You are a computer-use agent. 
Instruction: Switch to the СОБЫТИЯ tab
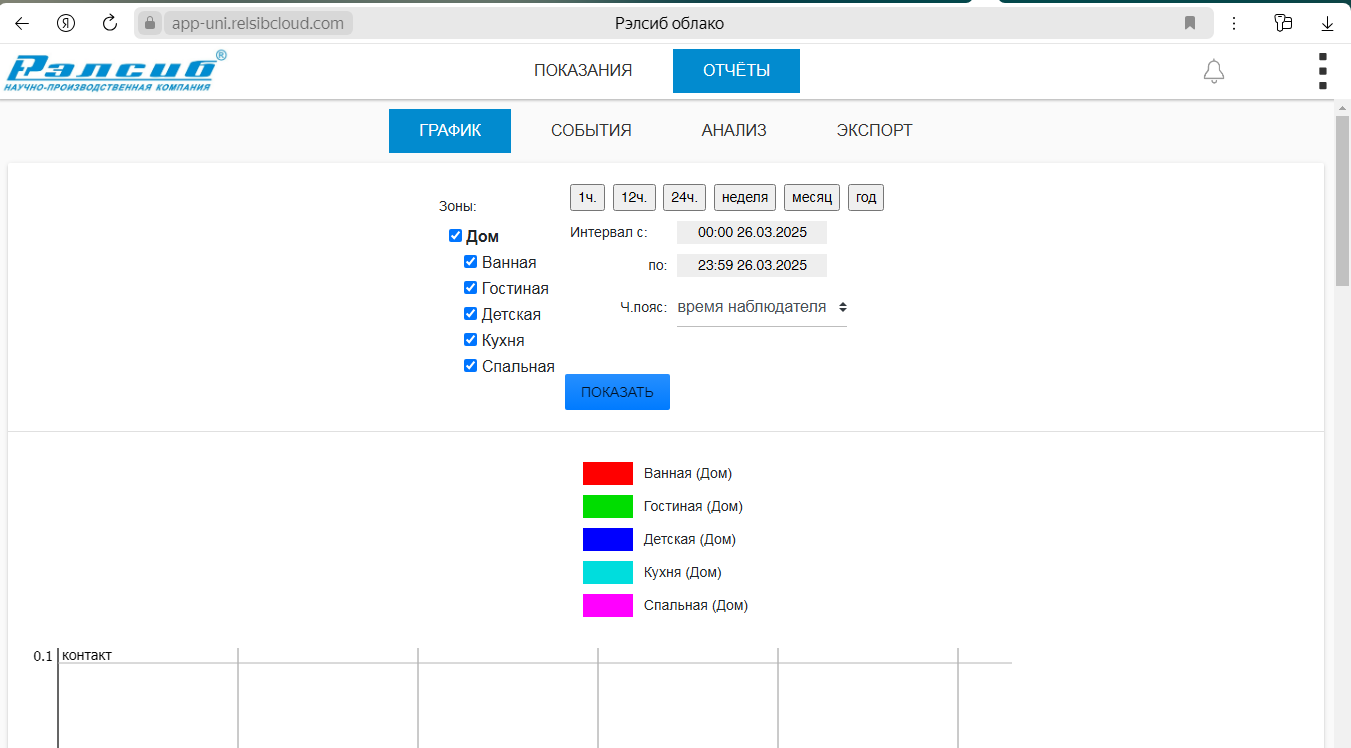click(591, 131)
